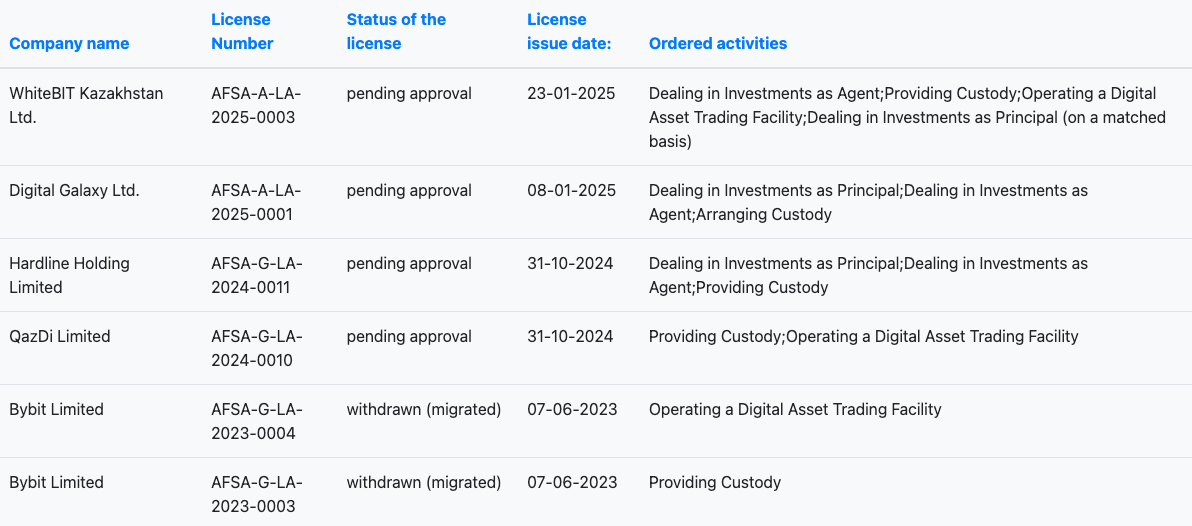Click Digital Galaxy's ordered activities text
Viewport: 1192px width, 526px height.
point(868,202)
